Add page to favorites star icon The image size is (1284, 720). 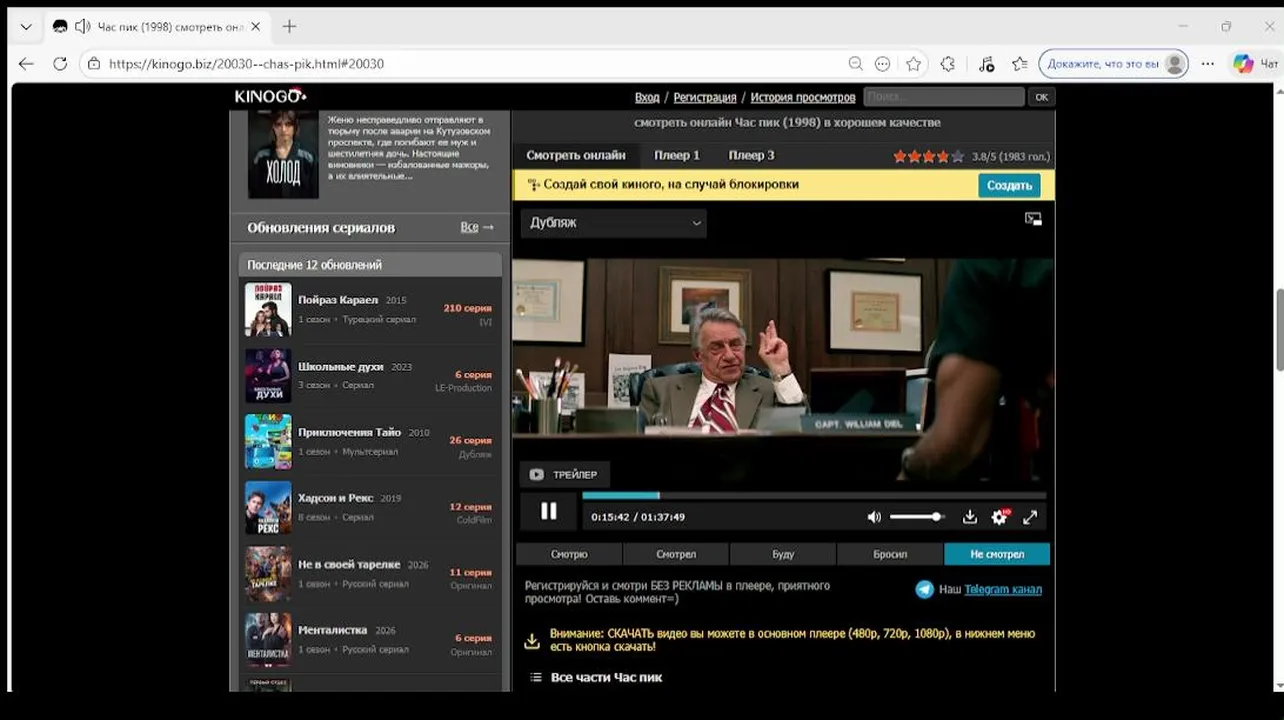point(913,63)
